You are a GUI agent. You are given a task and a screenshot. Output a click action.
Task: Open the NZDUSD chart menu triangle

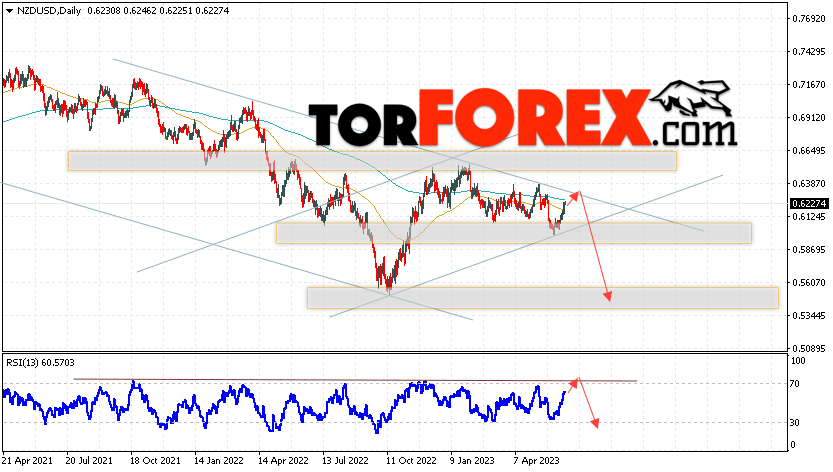9,11
